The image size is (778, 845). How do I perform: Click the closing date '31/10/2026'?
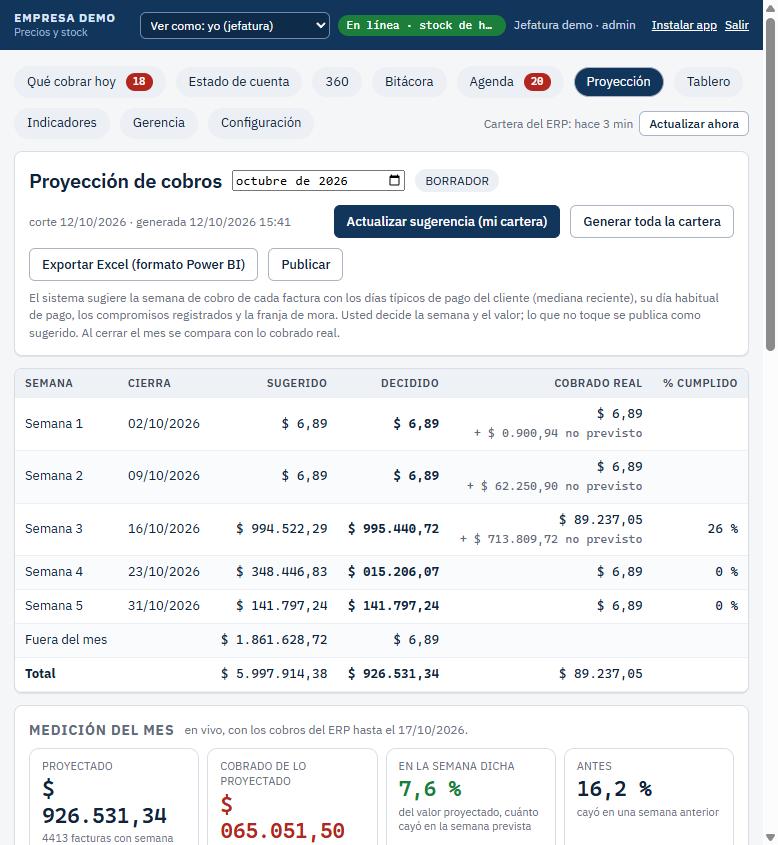point(164,606)
